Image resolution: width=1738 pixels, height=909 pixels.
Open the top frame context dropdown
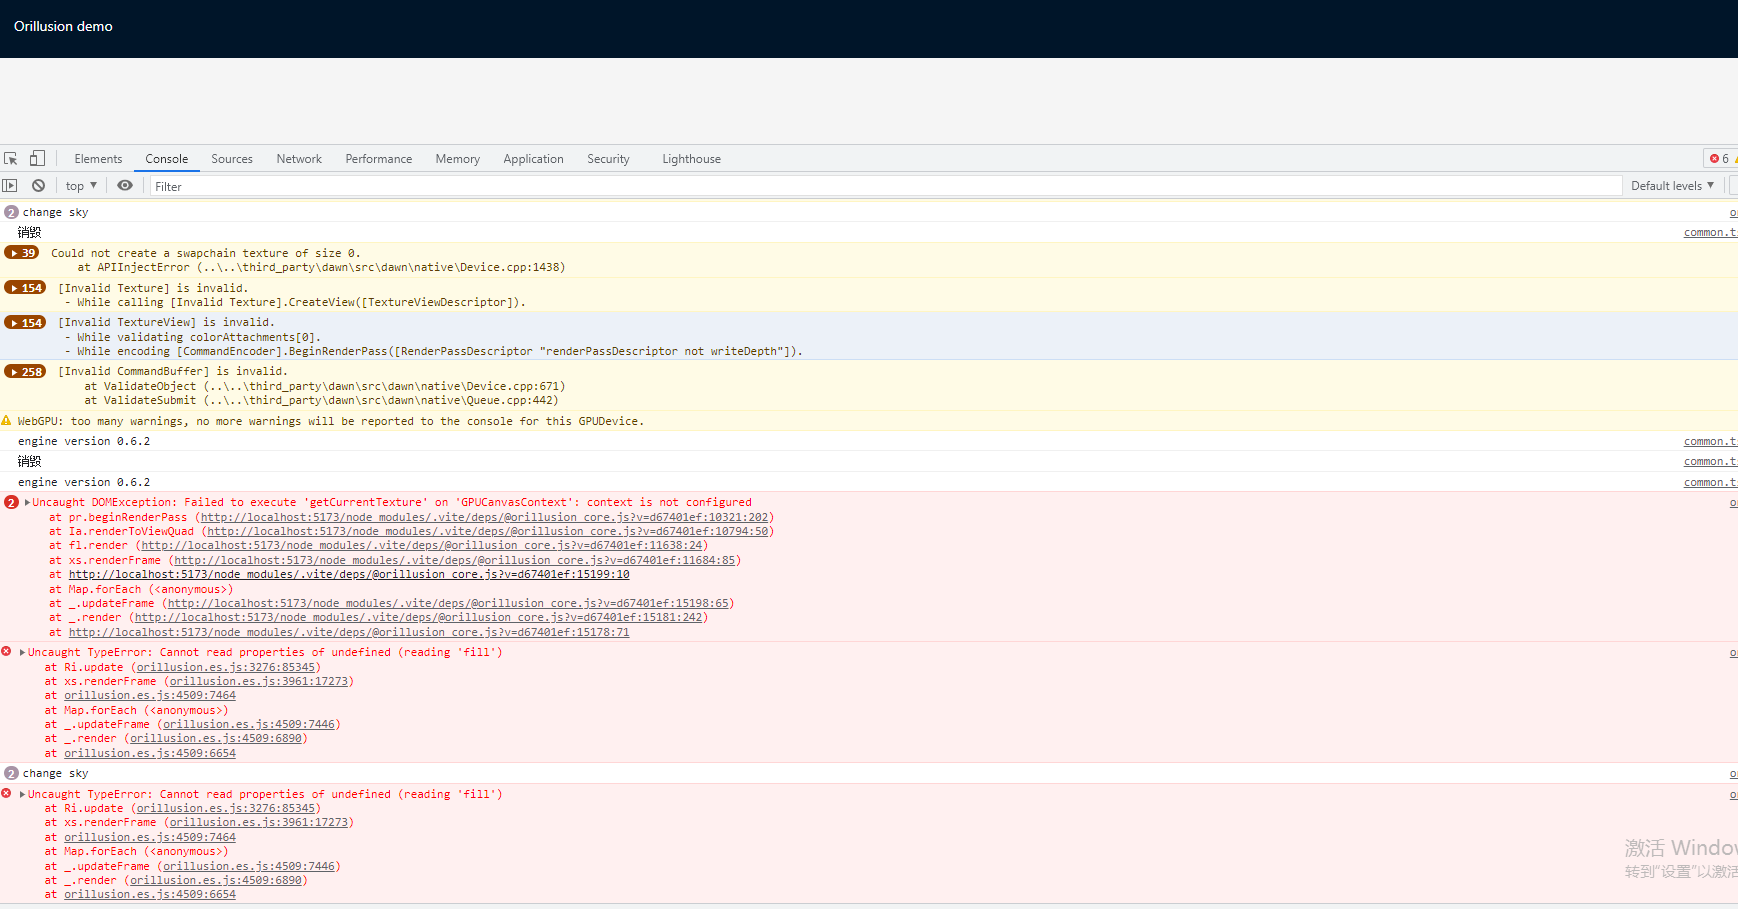tap(80, 185)
